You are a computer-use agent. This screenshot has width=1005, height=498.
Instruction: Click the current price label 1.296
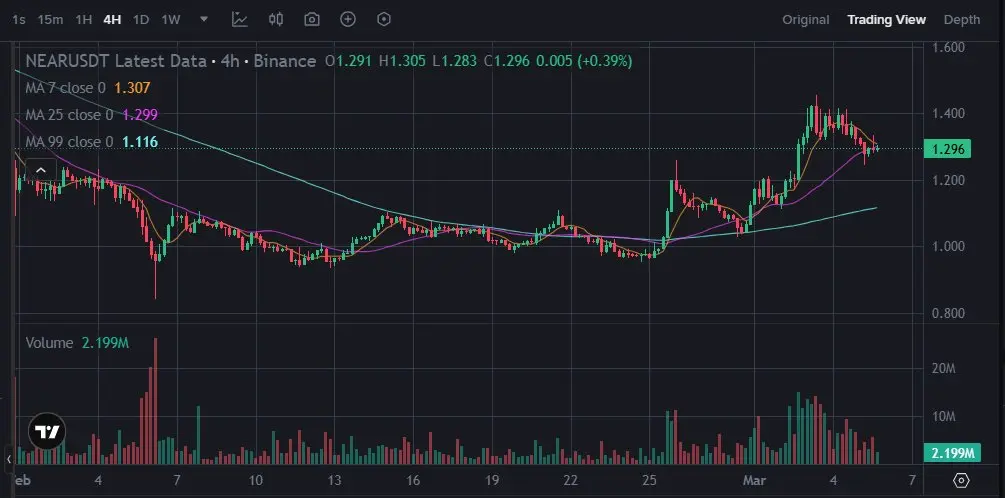point(947,149)
